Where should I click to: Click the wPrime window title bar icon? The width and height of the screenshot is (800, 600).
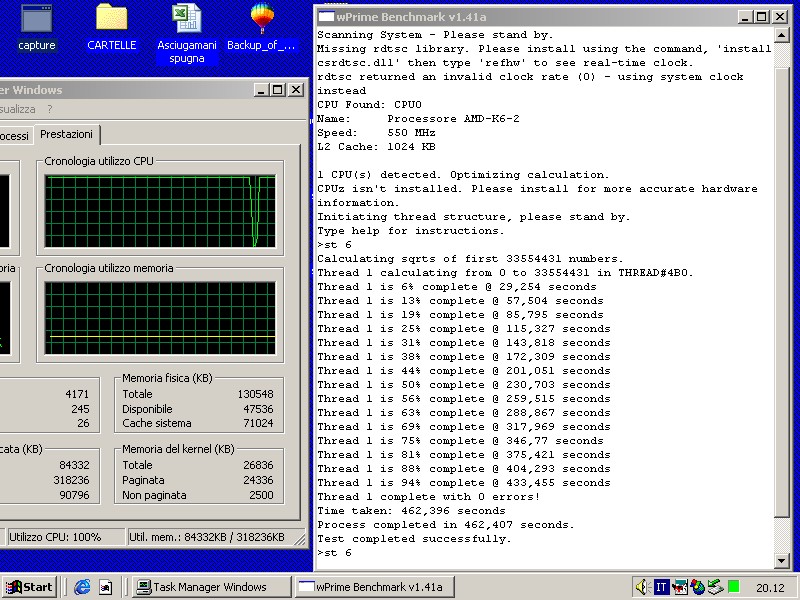pos(327,17)
